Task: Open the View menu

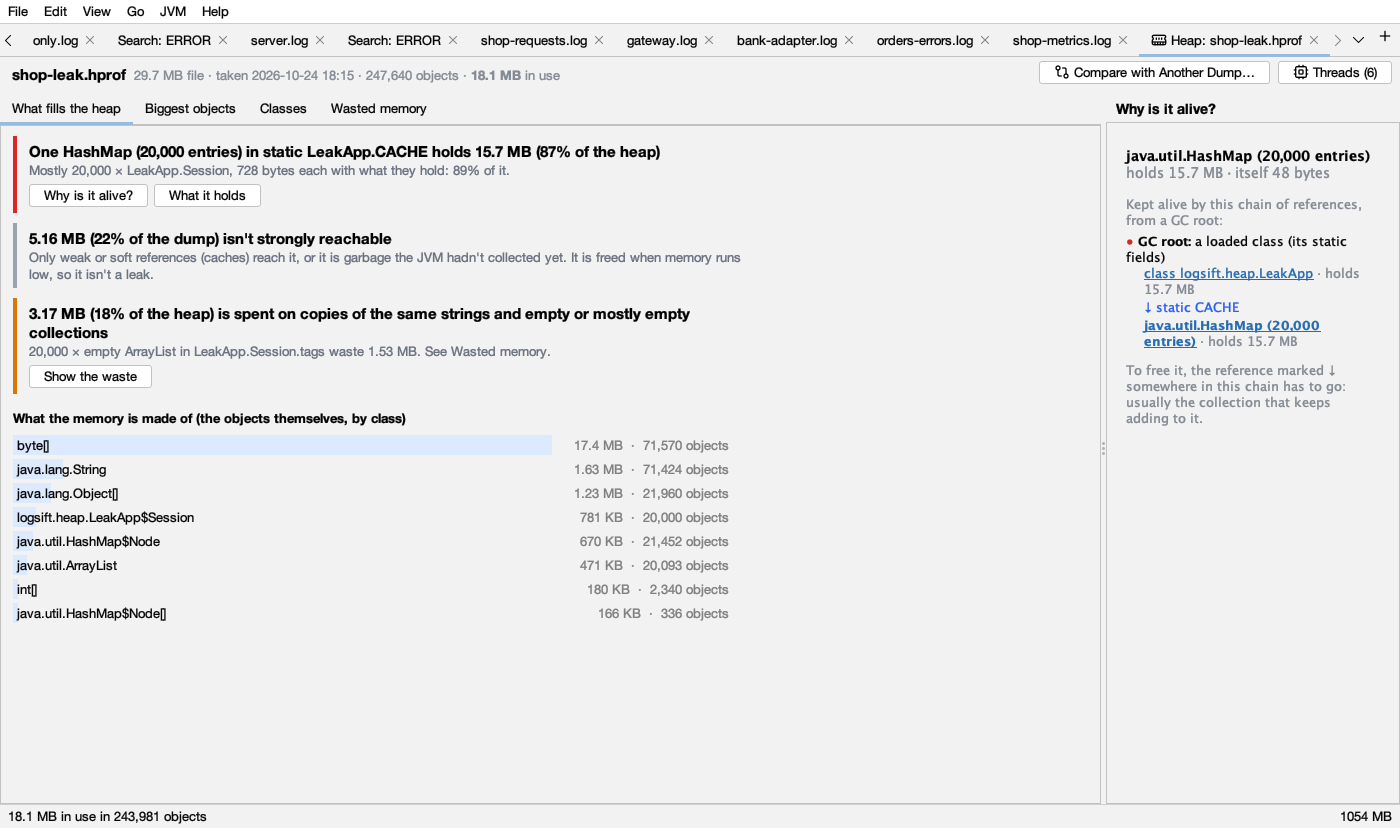Action: [x=97, y=12]
